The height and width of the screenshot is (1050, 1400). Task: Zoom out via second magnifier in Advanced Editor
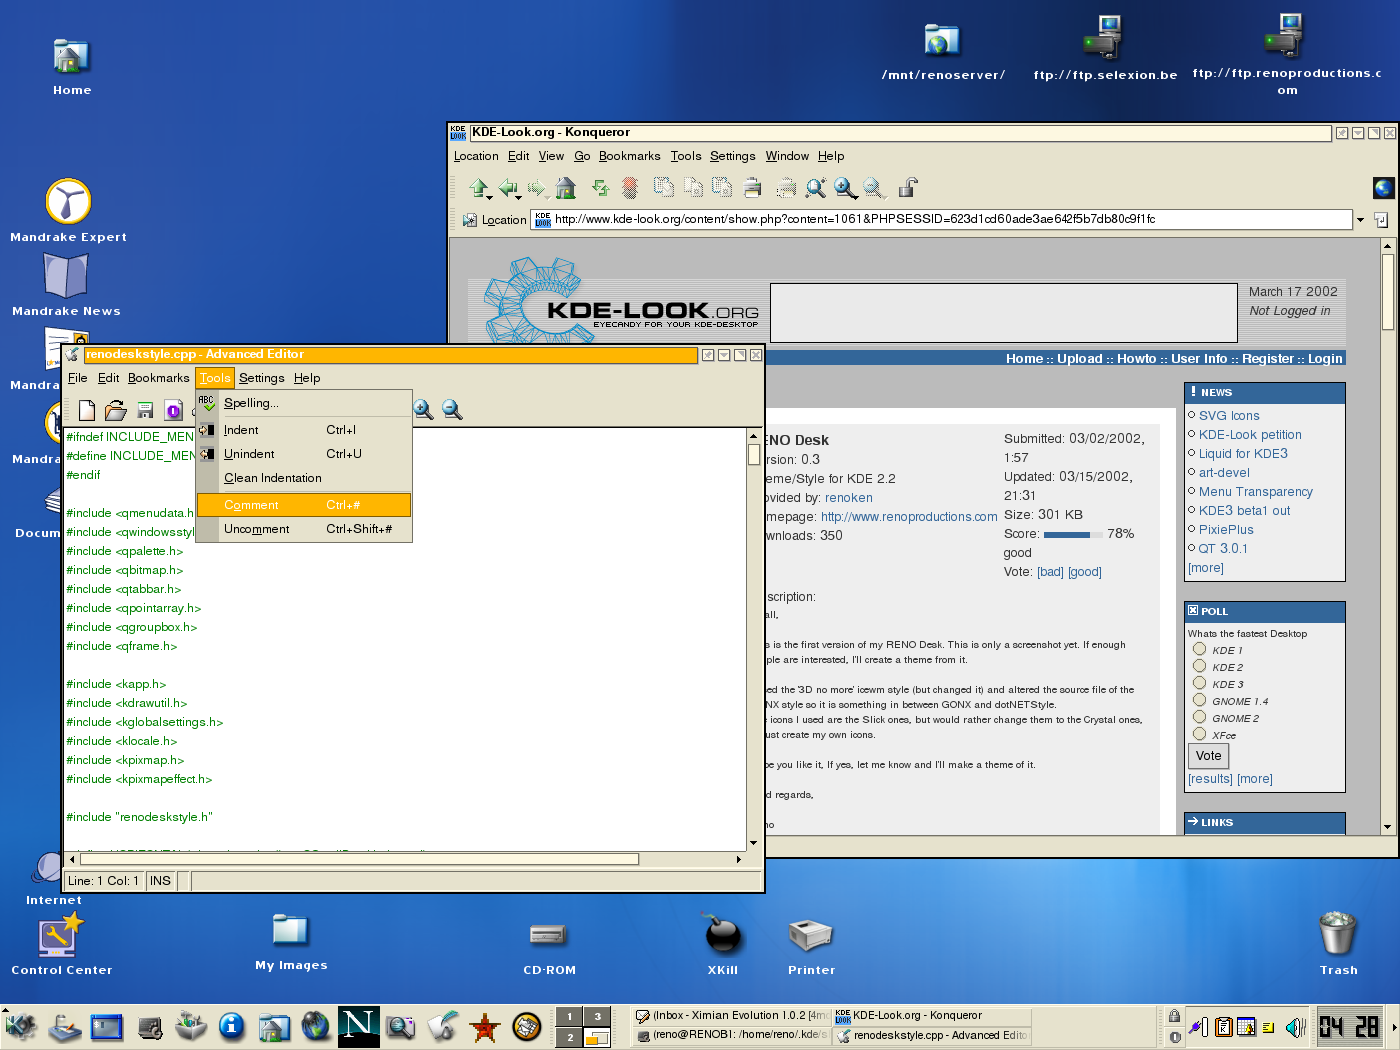point(452,409)
